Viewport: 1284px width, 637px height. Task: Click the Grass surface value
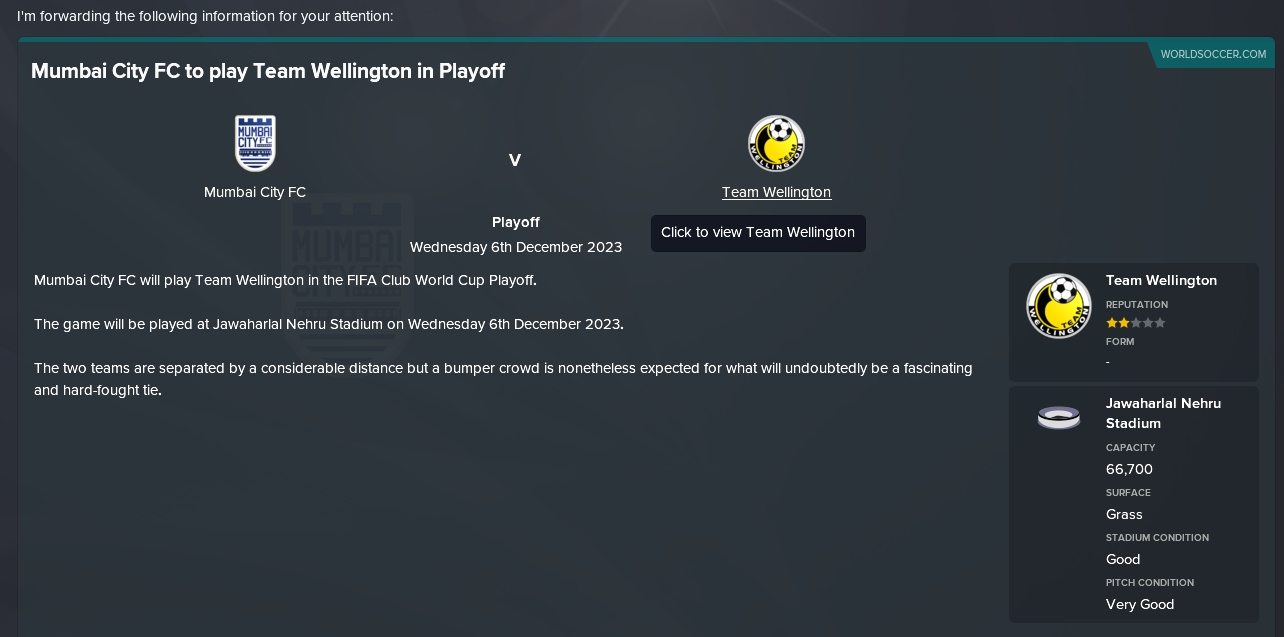click(1124, 514)
